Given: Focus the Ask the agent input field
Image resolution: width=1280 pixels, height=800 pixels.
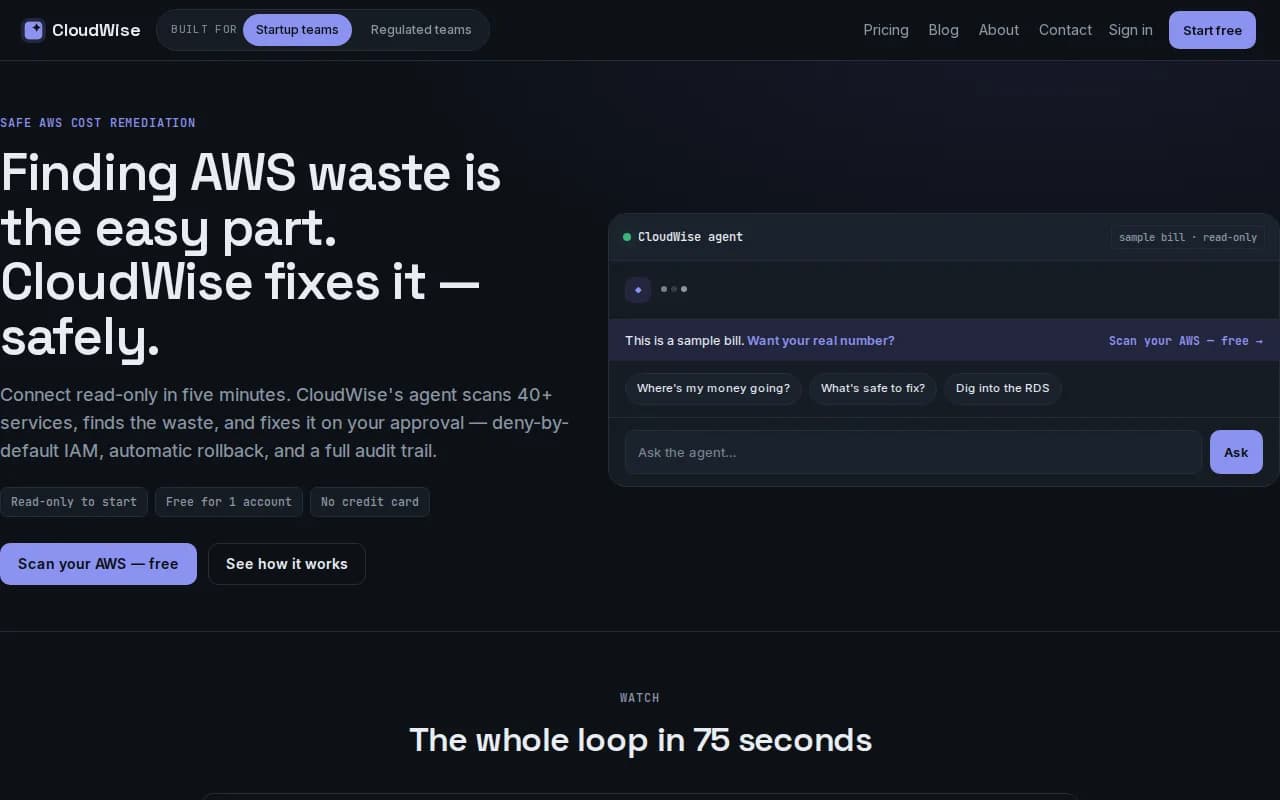Looking at the screenshot, I should (x=913, y=452).
